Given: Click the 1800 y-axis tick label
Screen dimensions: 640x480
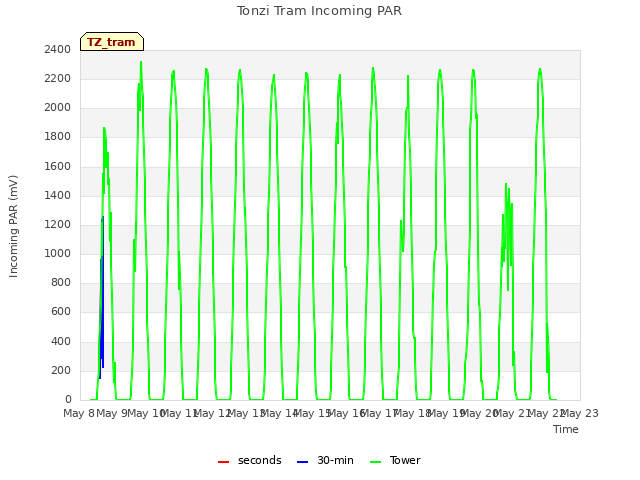Looking at the screenshot, I should tap(58, 137).
